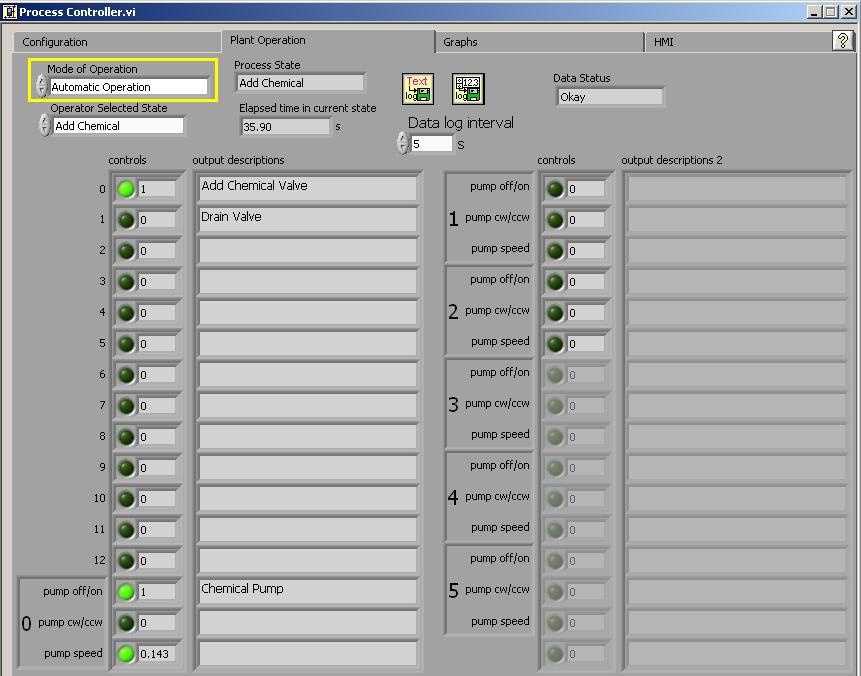Screen dimensions: 861x676
Task: Click the 'Data log interval' label
Action: point(461,122)
